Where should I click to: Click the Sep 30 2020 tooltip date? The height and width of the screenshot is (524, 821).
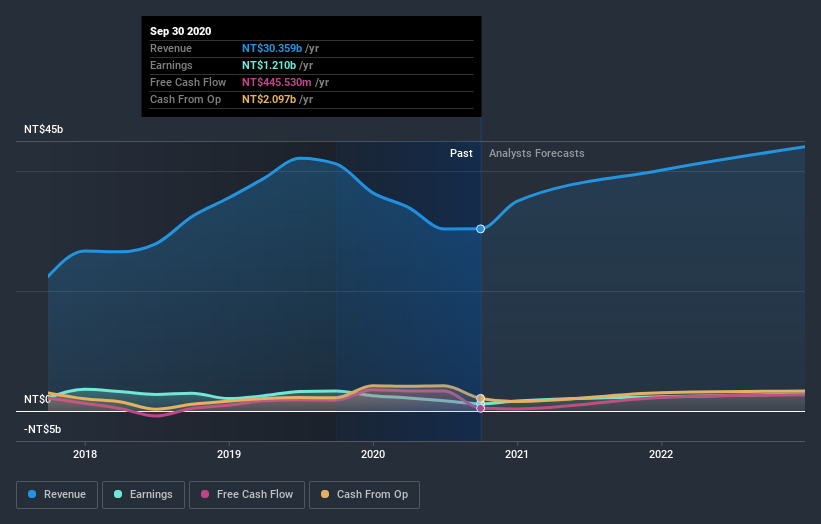181,31
